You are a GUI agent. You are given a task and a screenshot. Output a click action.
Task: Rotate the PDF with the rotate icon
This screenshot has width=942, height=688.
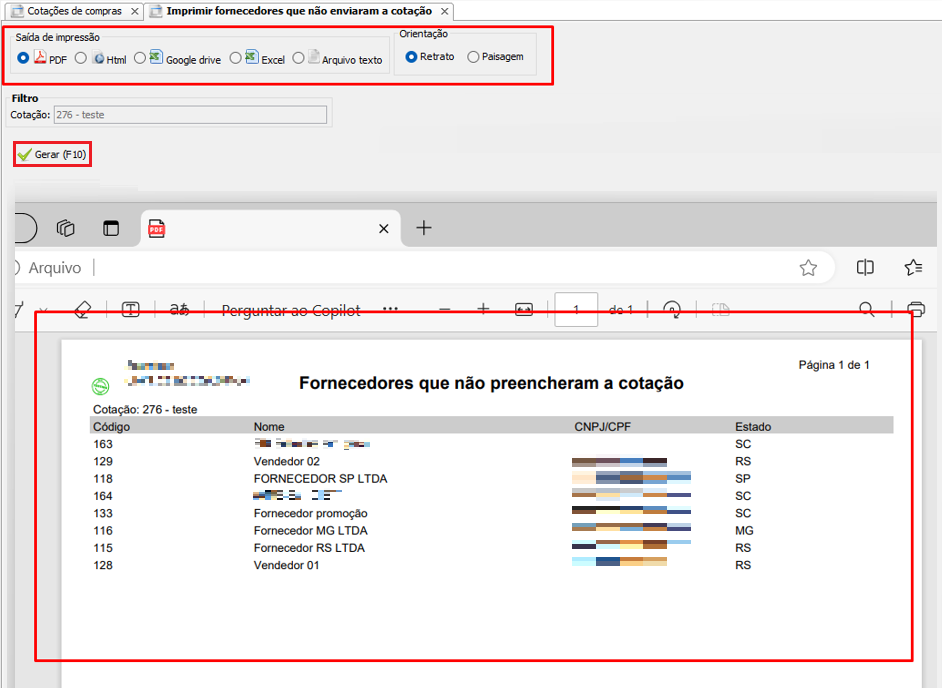pyautogui.click(x=672, y=310)
